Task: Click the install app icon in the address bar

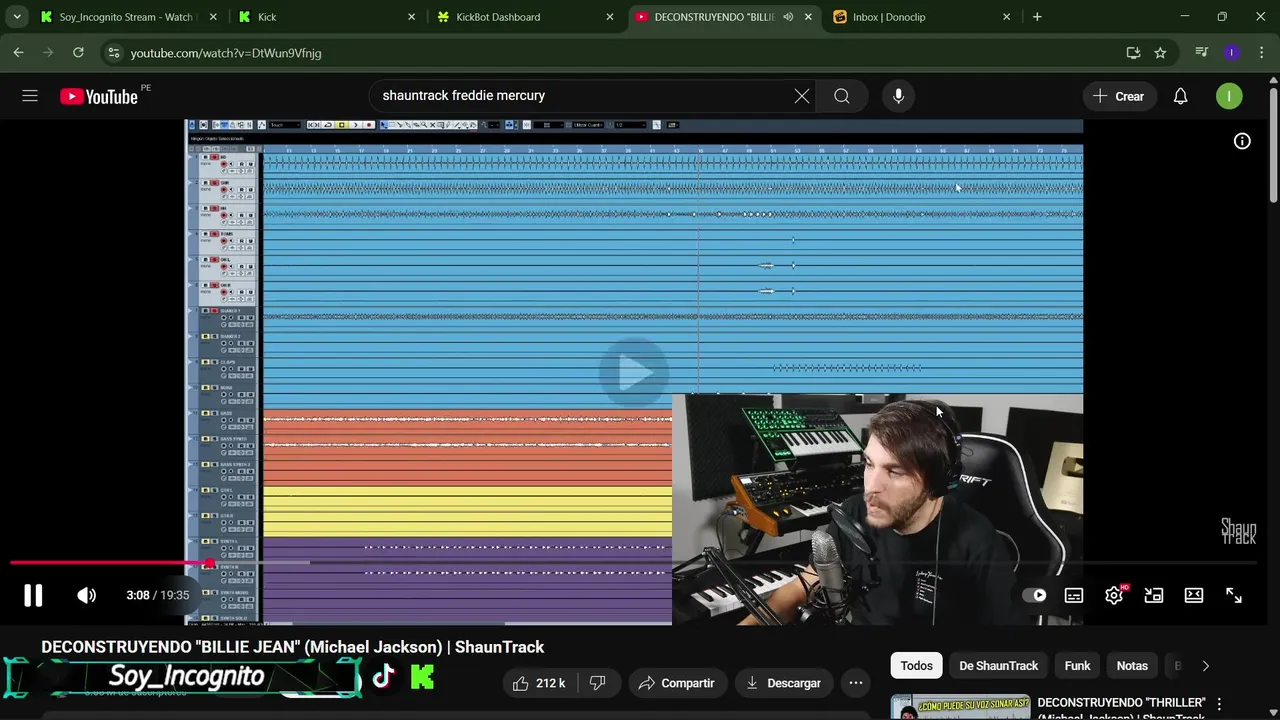Action: click(x=1133, y=53)
